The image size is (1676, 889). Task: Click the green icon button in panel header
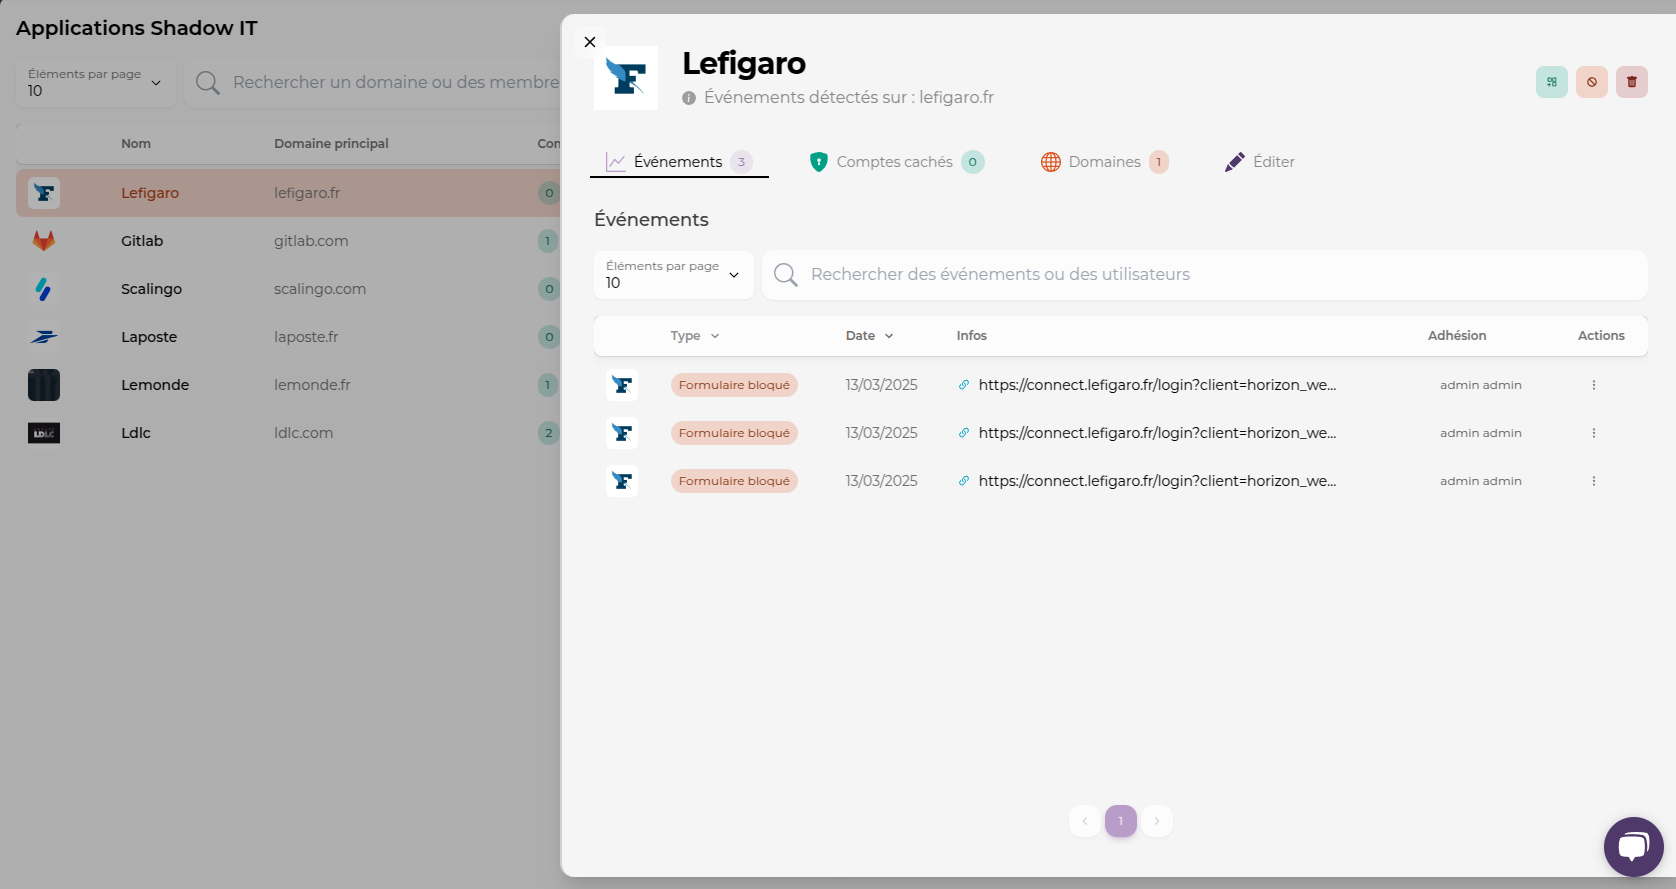coord(1551,82)
